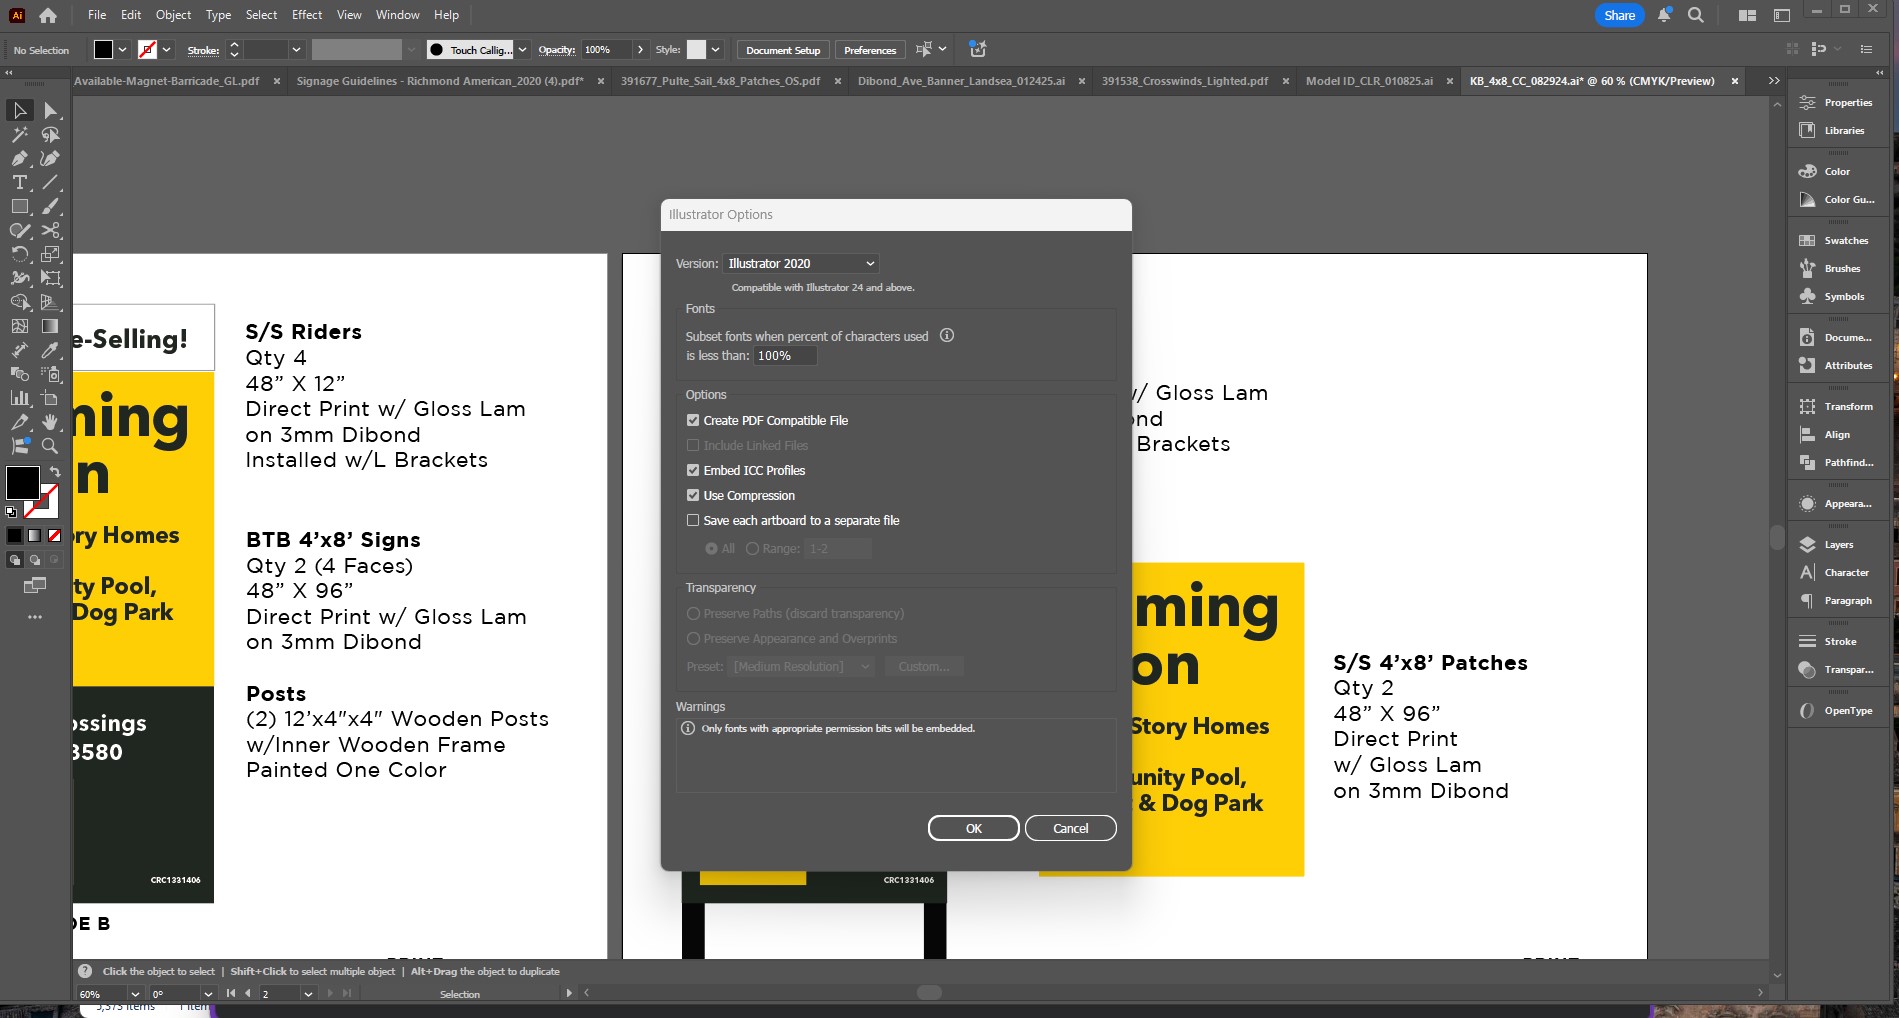
Task: Open the Window menu
Action: [397, 14]
